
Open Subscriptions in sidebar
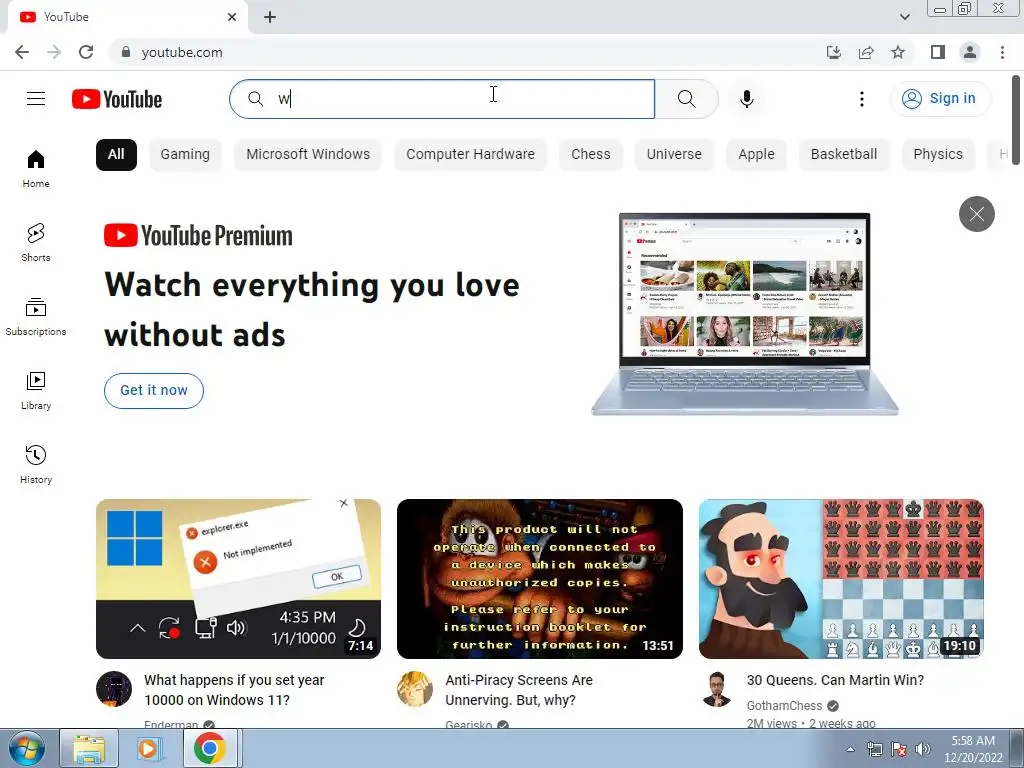click(x=36, y=317)
